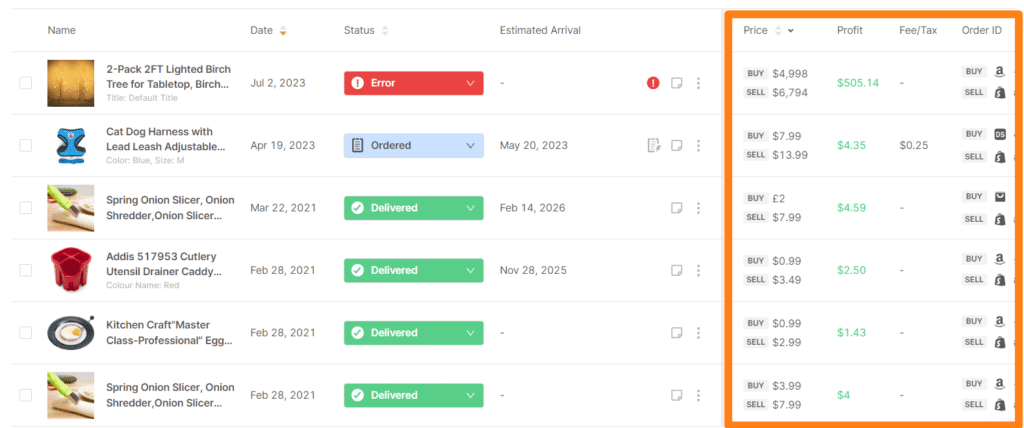
Task: Open three-dot menu for Lighted Birch Tree order
Action: click(698, 83)
